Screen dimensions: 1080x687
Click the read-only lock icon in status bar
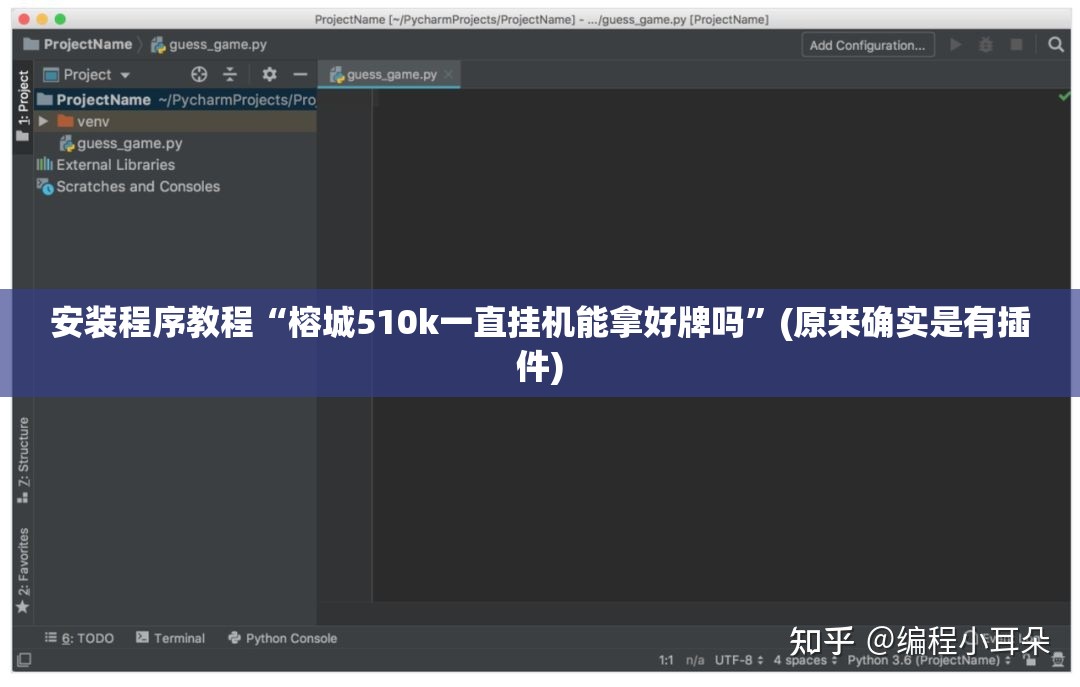[1030, 660]
